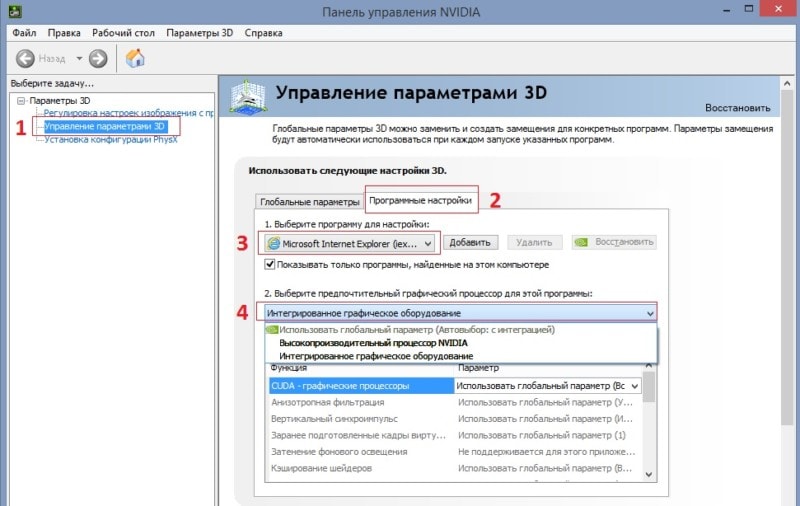Image resolution: width=800 pixels, height=506 pixels.
Task: Open the Файл menu
Action: click(24, 33)
